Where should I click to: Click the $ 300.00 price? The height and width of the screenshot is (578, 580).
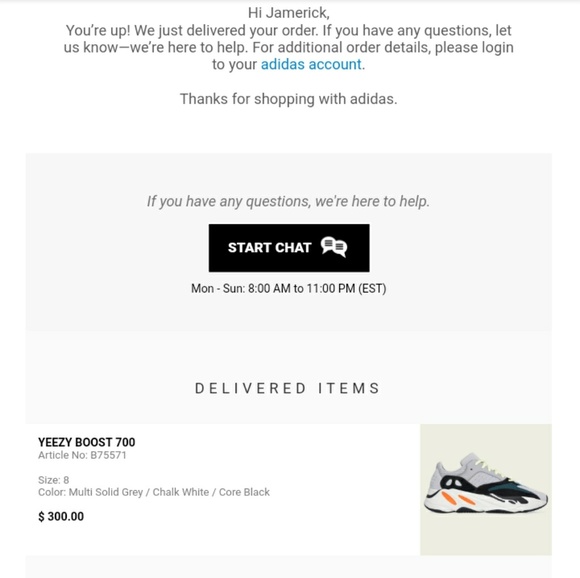tap(61, 516)
